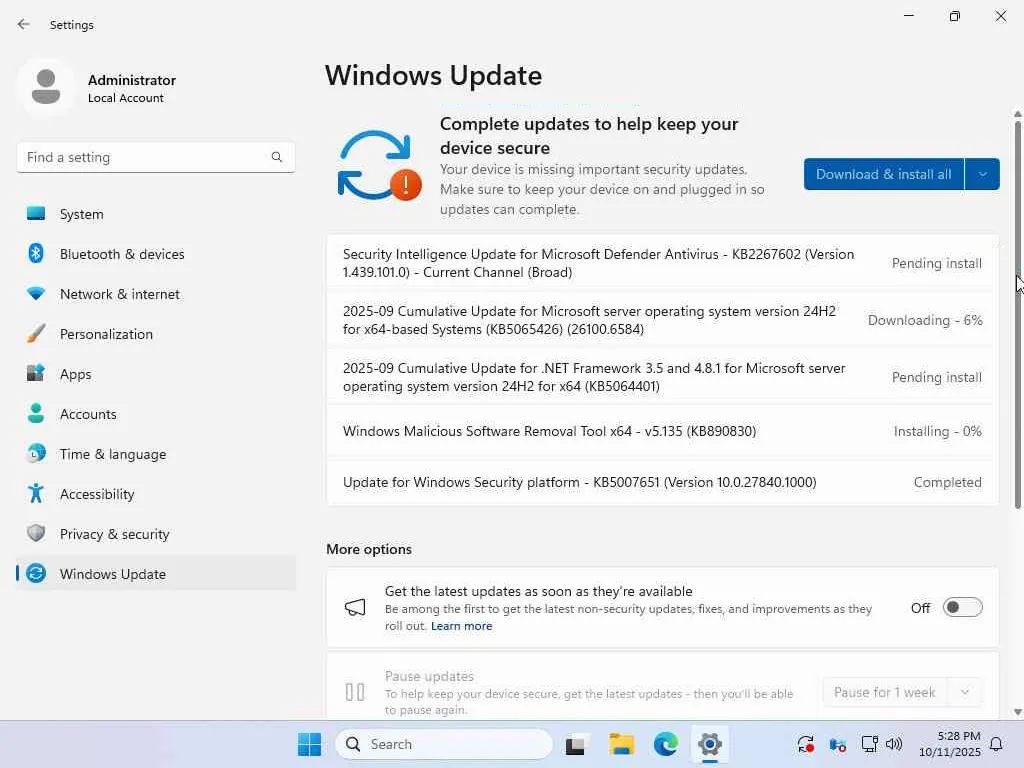Click the scrollbar down arrow
This screenshot has height=768, width=1024.
pyautogui.click(x=1017, y=712)
